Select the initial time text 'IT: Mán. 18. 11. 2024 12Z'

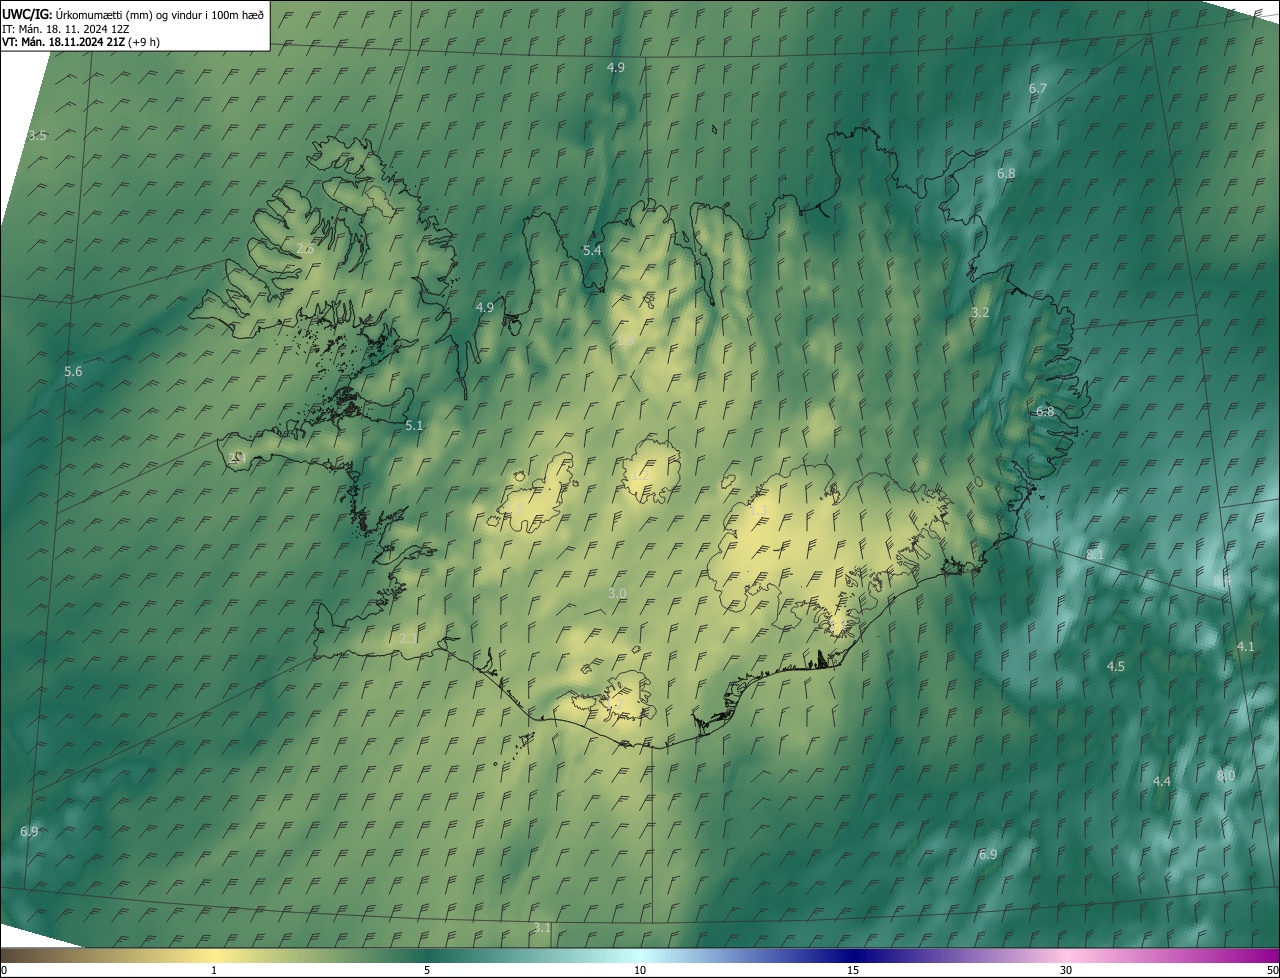pyautogui.click(x=65, y=28)
